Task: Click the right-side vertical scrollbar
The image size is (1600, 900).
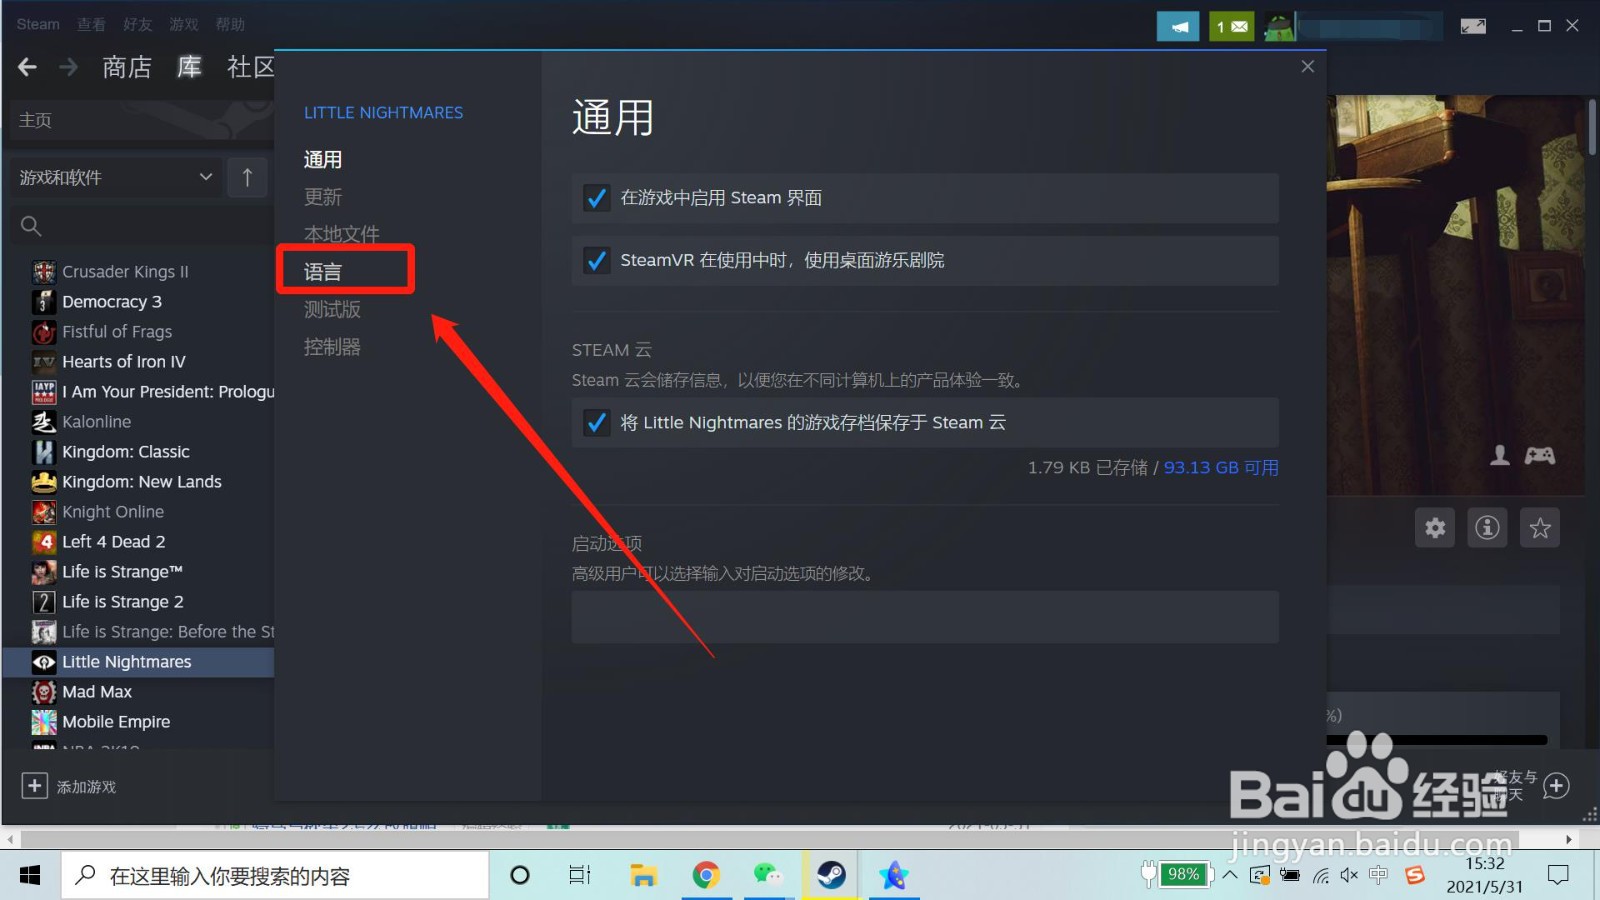Action: tap(1592, 128)
